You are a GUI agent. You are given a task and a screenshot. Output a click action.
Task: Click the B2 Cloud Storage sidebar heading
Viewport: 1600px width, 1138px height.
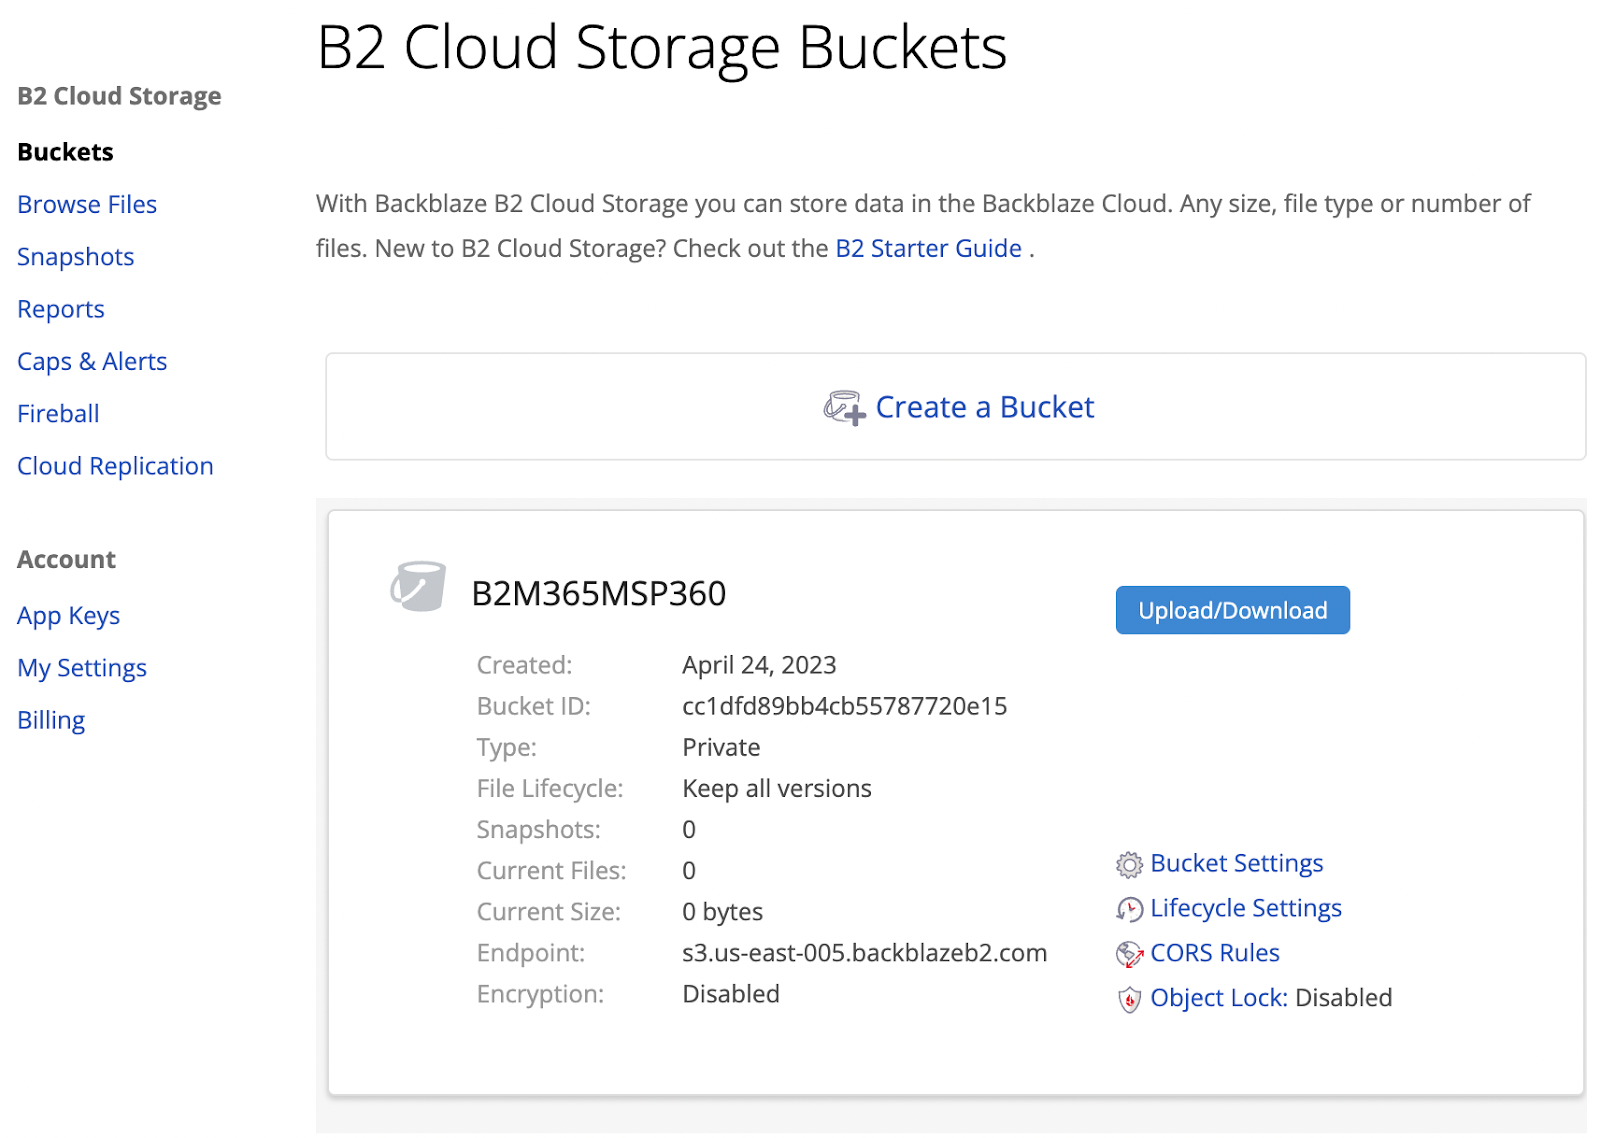119,96
